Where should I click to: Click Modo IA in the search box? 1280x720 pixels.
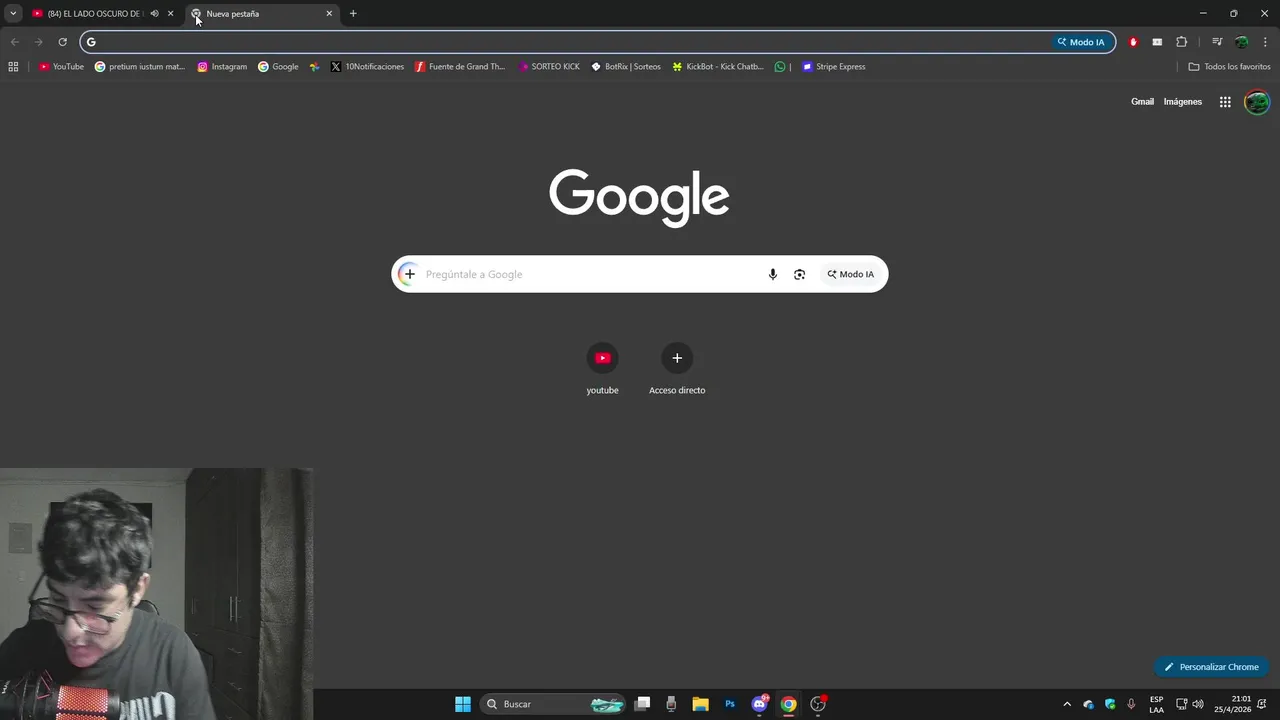pos(851,274)
